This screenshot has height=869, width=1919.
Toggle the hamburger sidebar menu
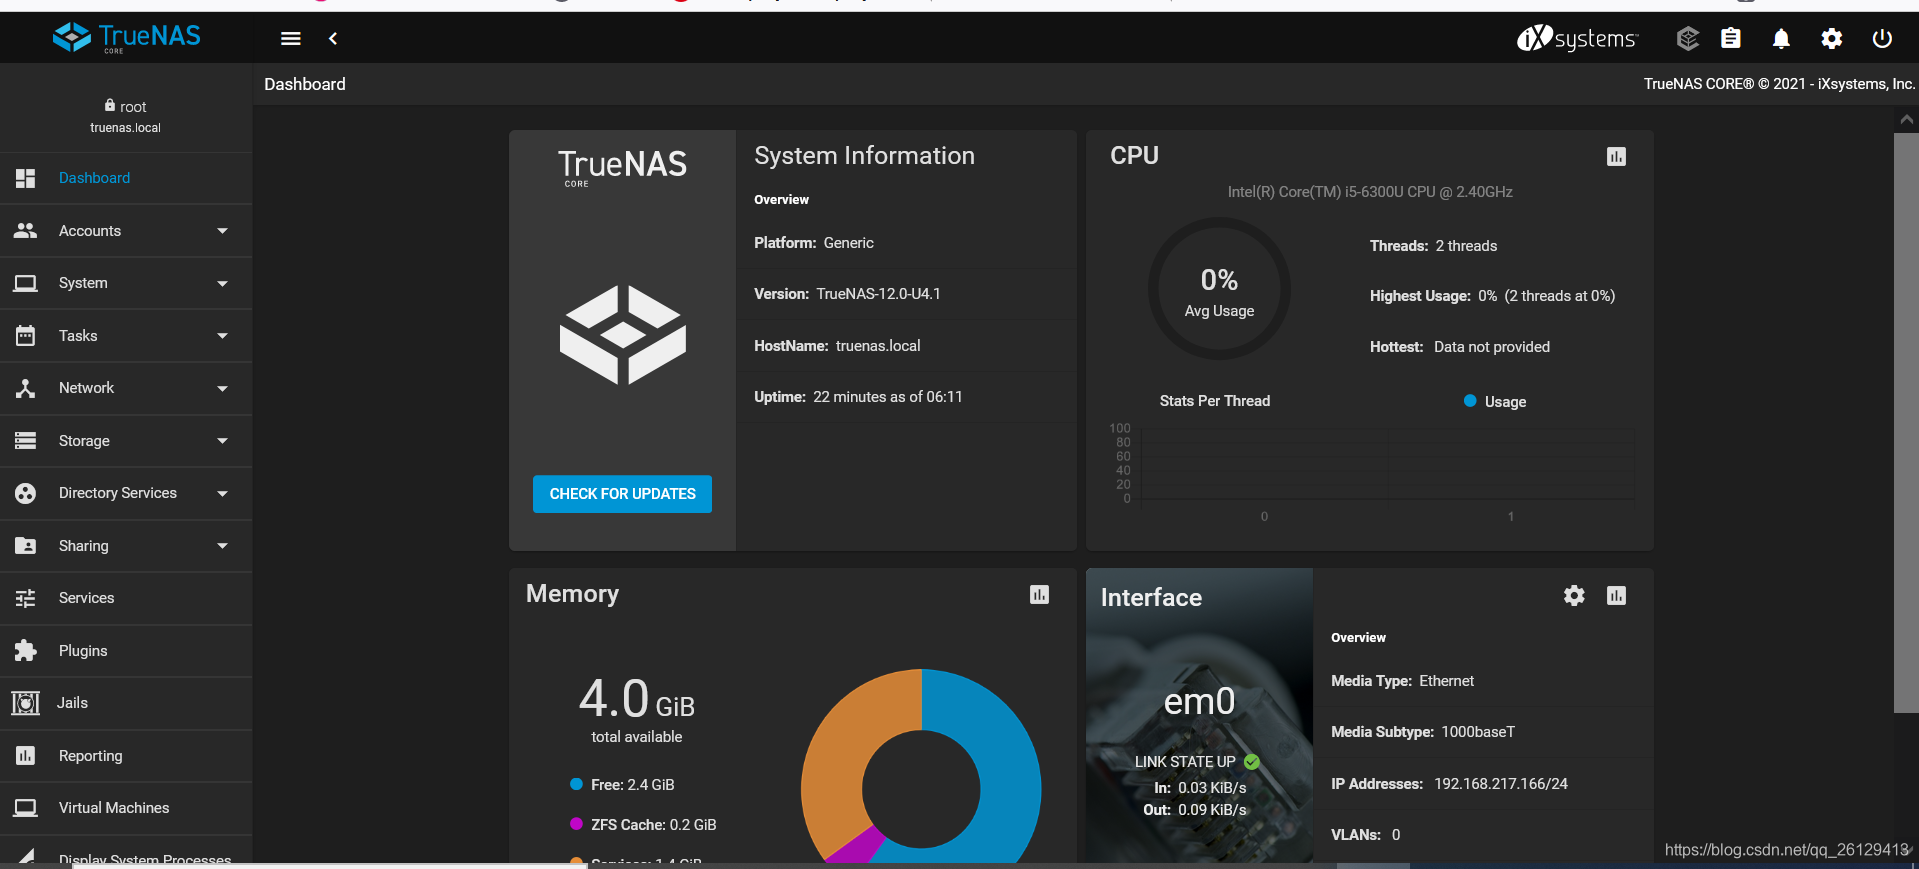coord(291,38)
